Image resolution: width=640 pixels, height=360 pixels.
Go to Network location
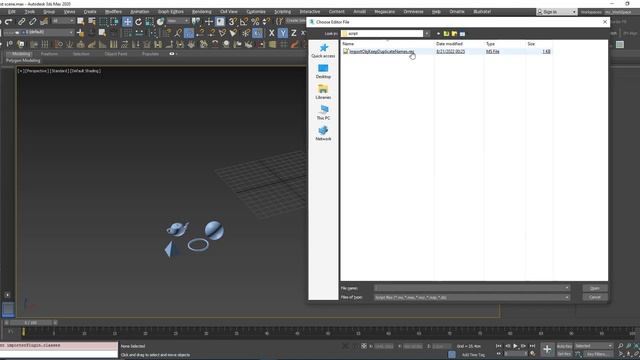pyautogui.click(x=323, y=133)
